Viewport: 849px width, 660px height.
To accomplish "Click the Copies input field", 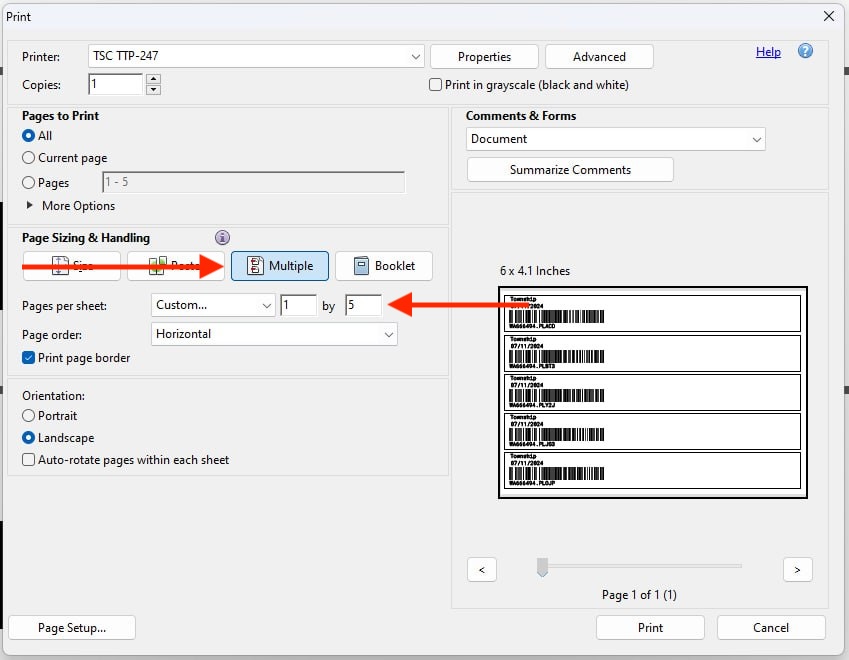I will click(x=115, y=84).
